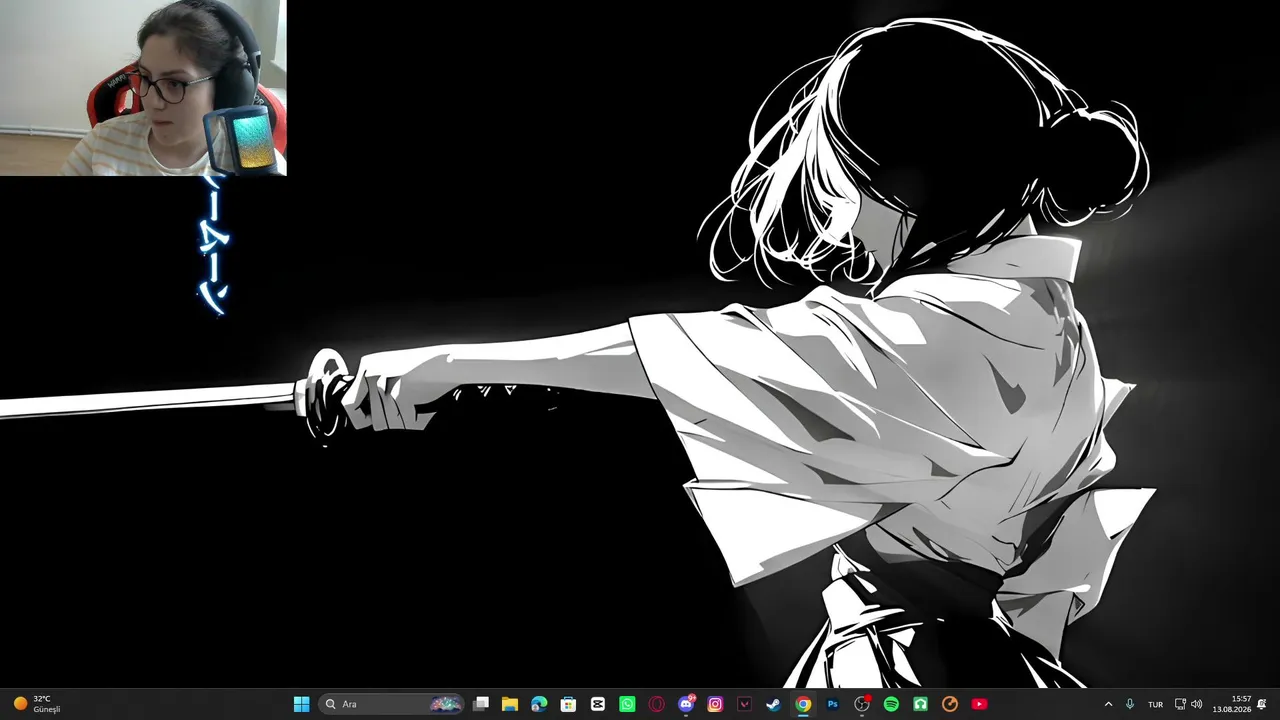Open the clock and calendar showing 15:57
This screenshot has height=720, width=1280.
click(x=1232, y=704)
